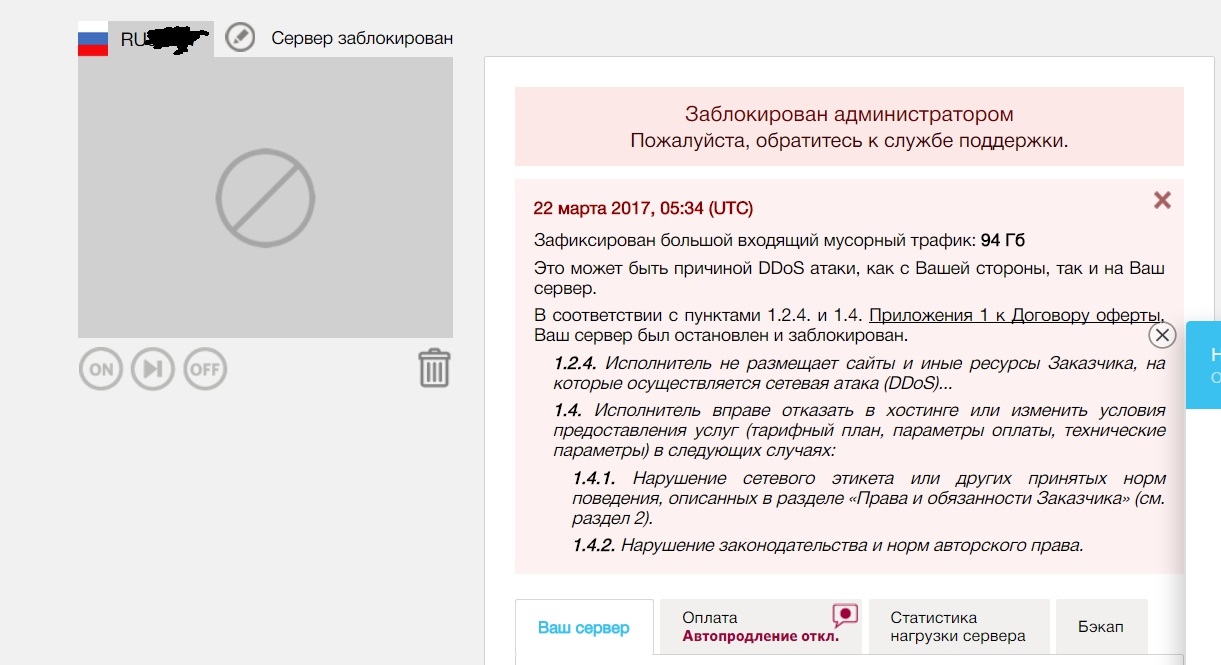
Task: Click the pencil edit icon beside server name
Action: point(240,38)
